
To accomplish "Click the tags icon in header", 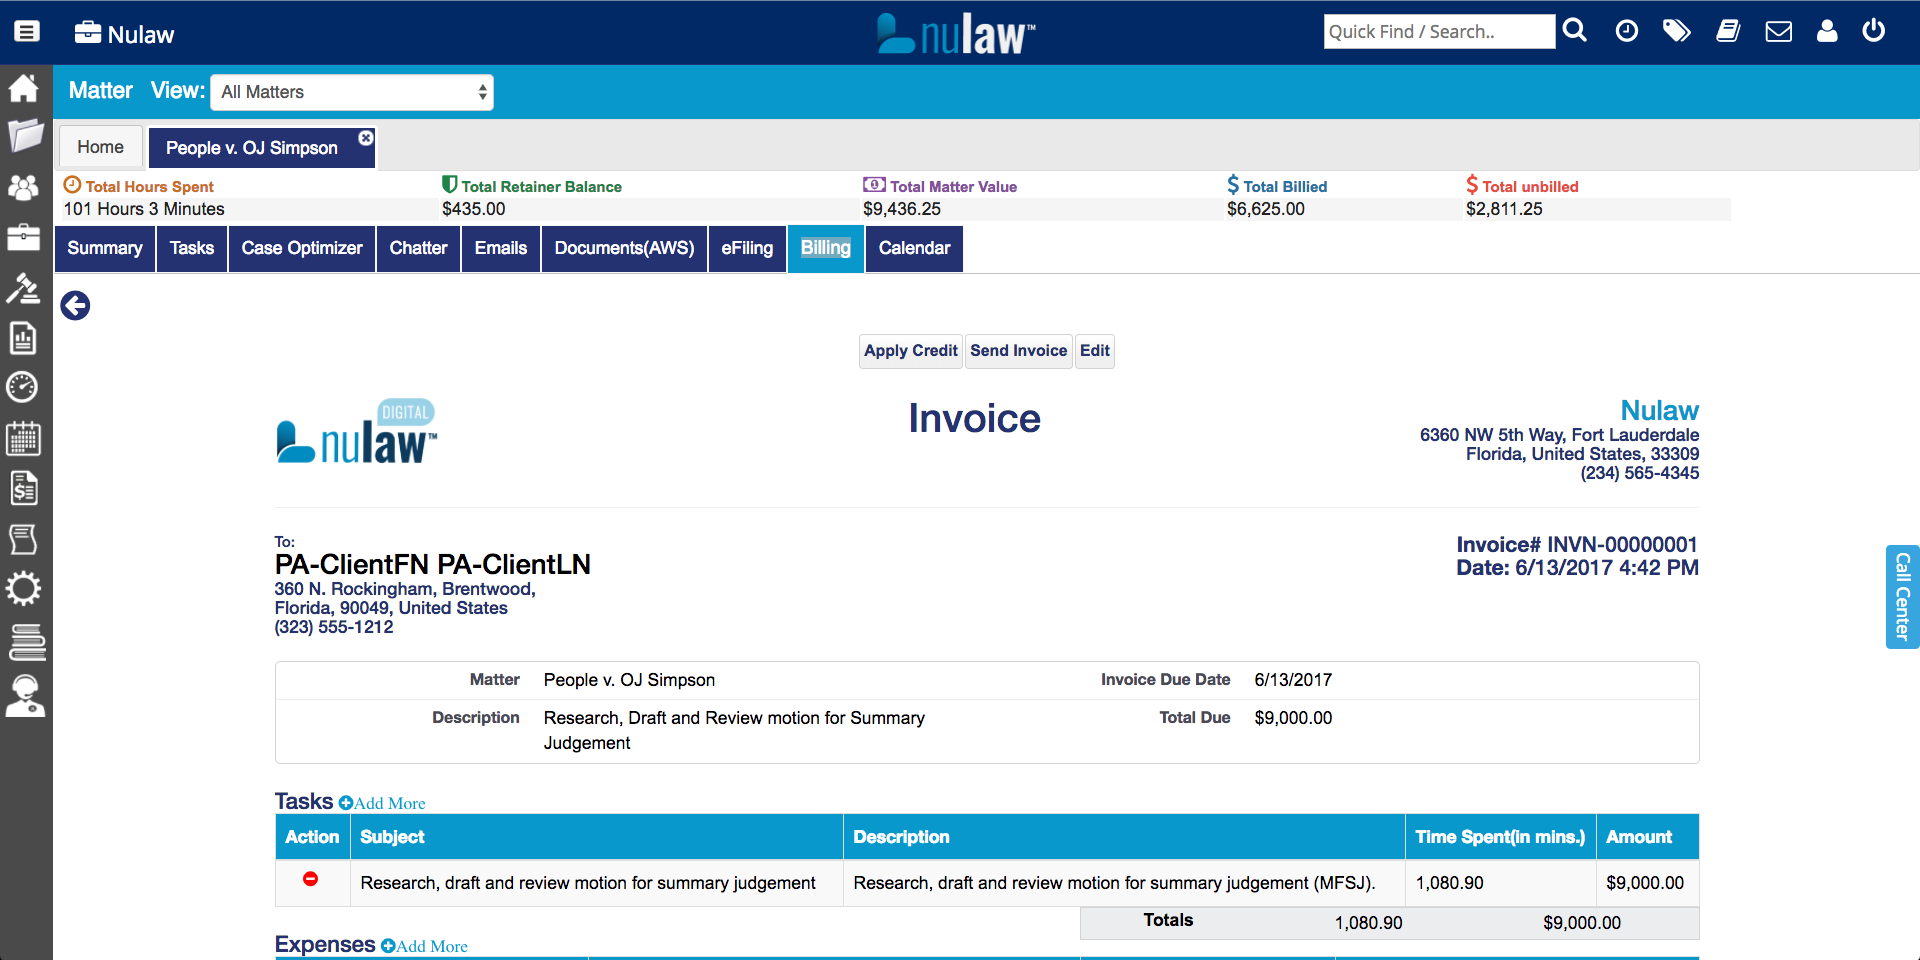I will coord(1677,32).
